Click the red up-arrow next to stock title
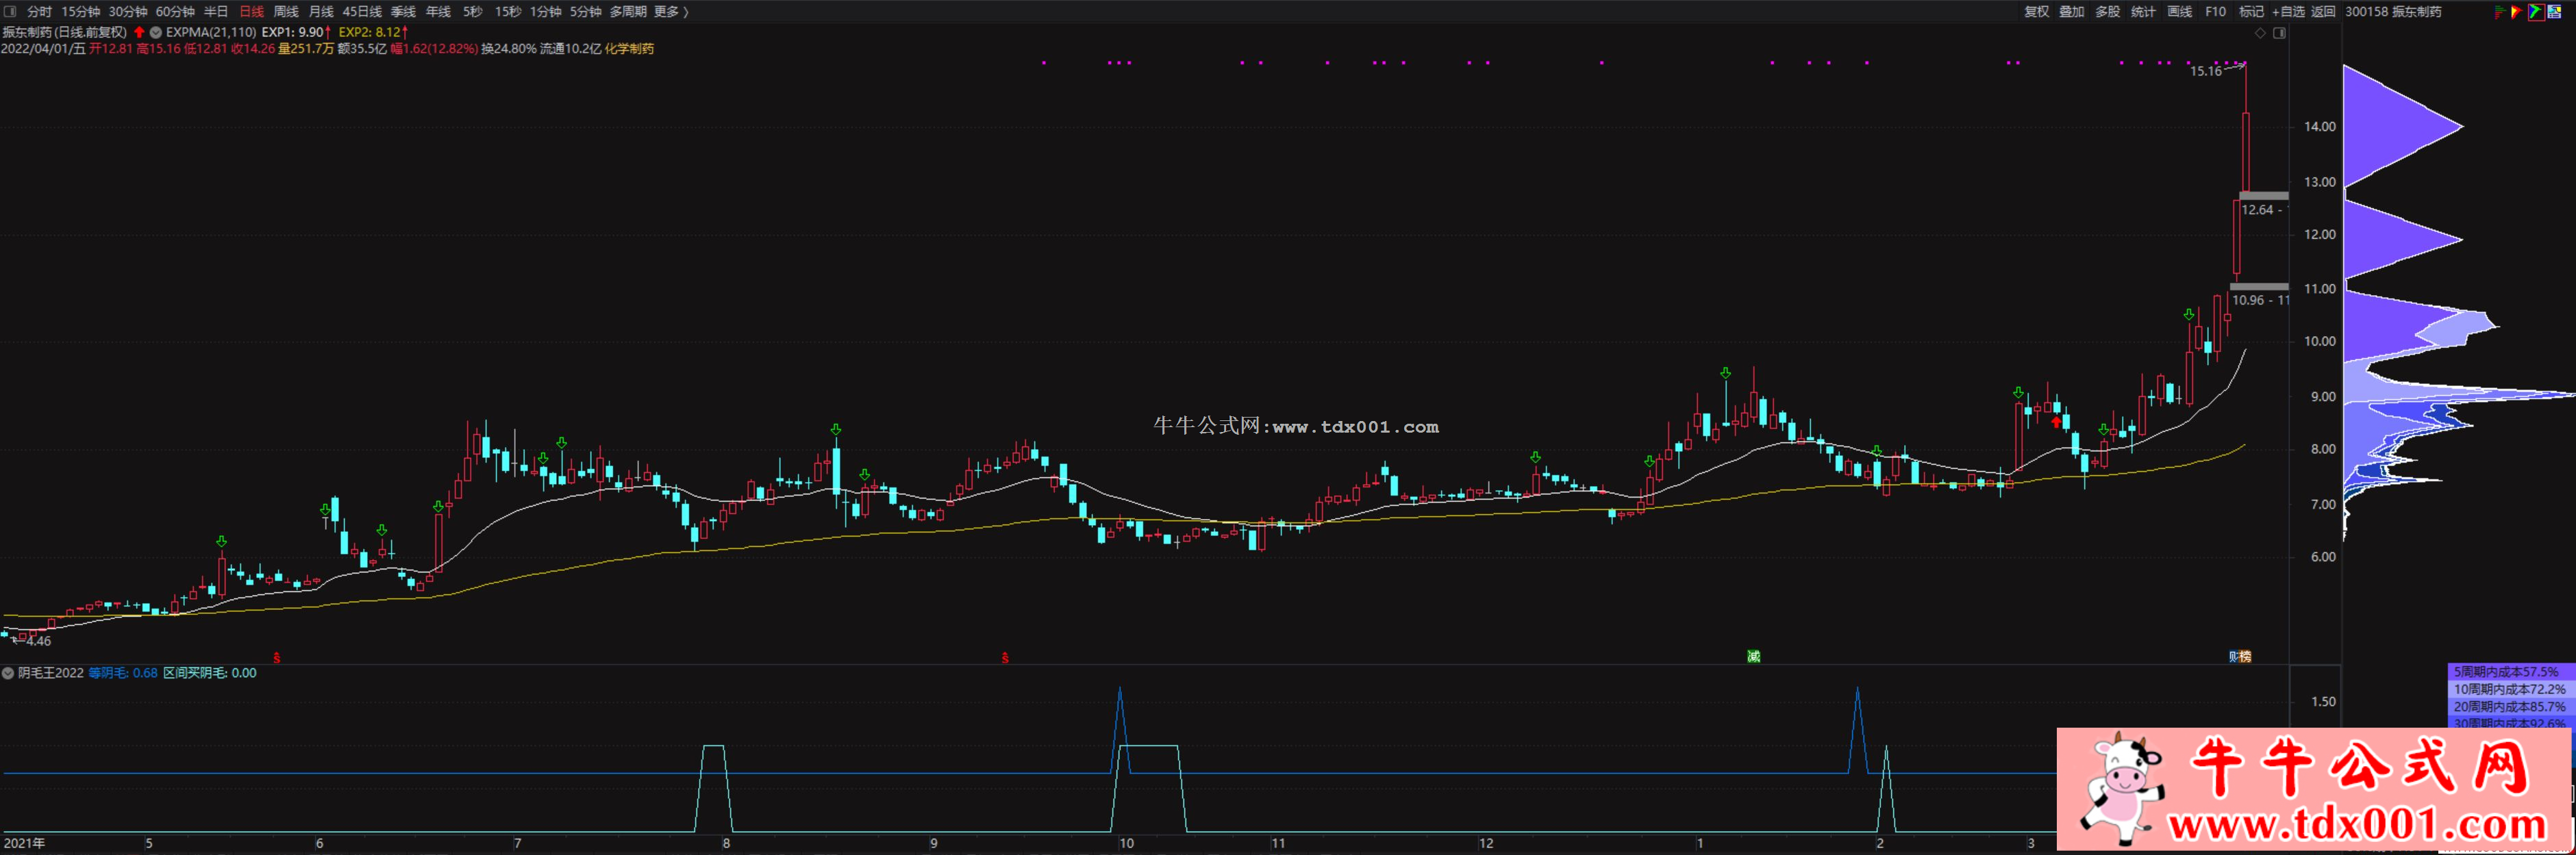 click(139, 32)
